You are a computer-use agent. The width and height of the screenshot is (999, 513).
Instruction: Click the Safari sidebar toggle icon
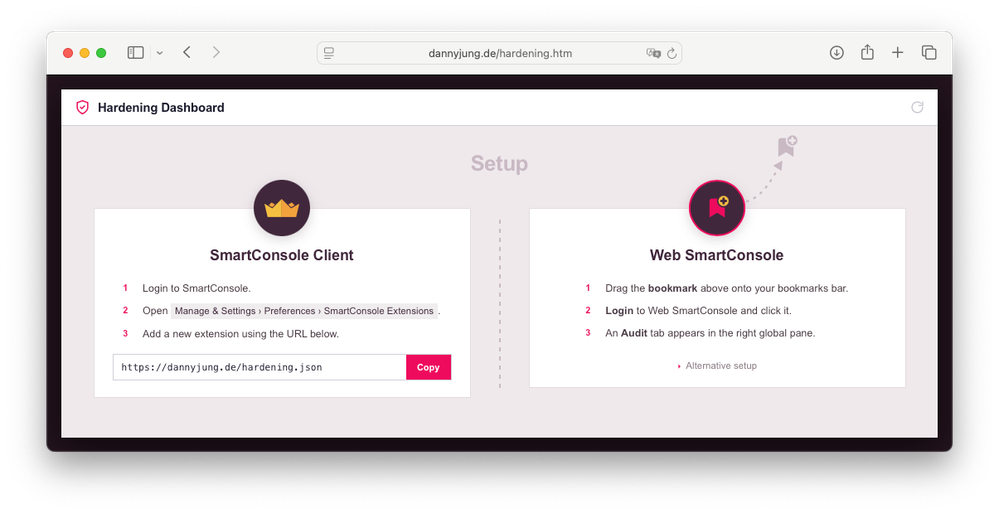[136, 53]
